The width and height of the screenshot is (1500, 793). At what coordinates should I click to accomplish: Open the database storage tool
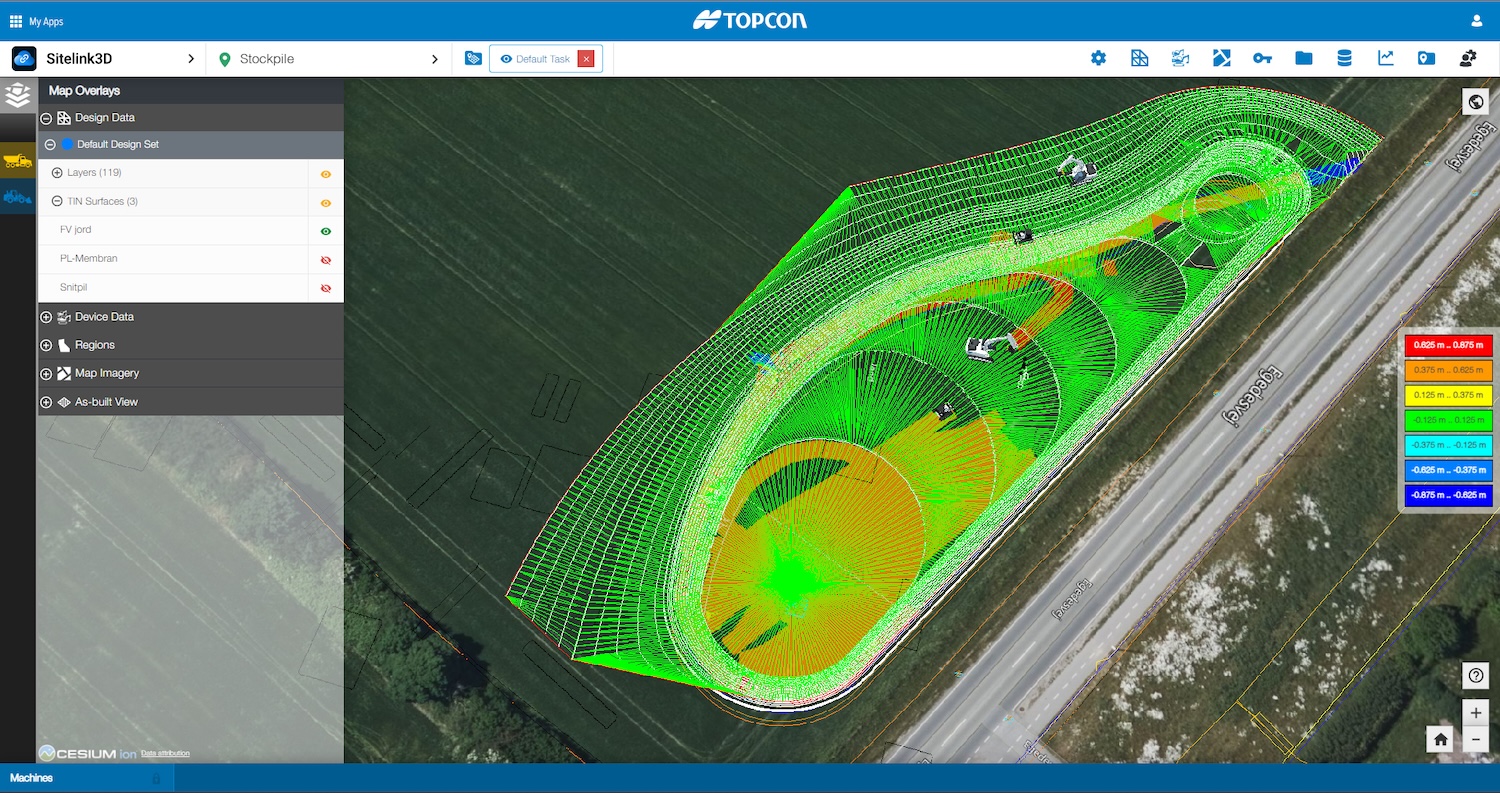pyautogui.click(x=1343, y=58)
